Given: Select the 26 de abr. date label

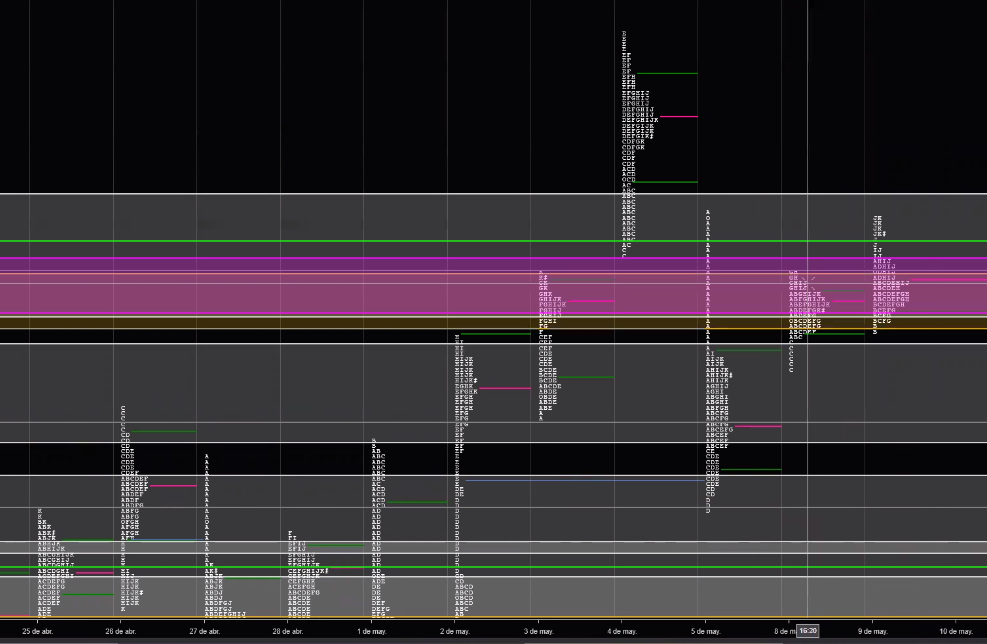Looking at the screenshot, I should (x=121, y=631).
